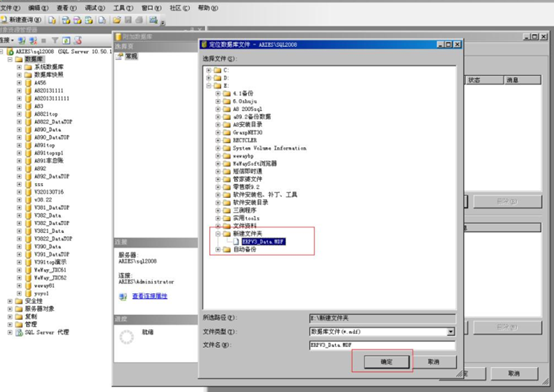Click the Refresh icon in Object Explorer toolbar

coord(66,41)
